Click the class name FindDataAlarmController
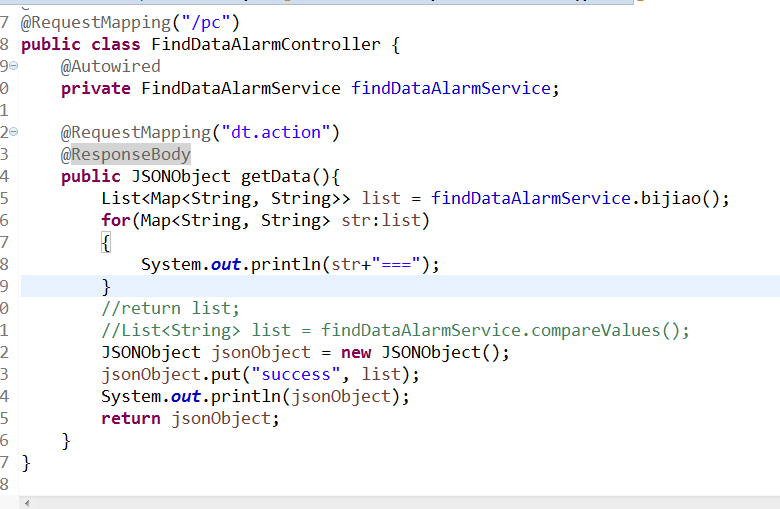 (266, 44)
